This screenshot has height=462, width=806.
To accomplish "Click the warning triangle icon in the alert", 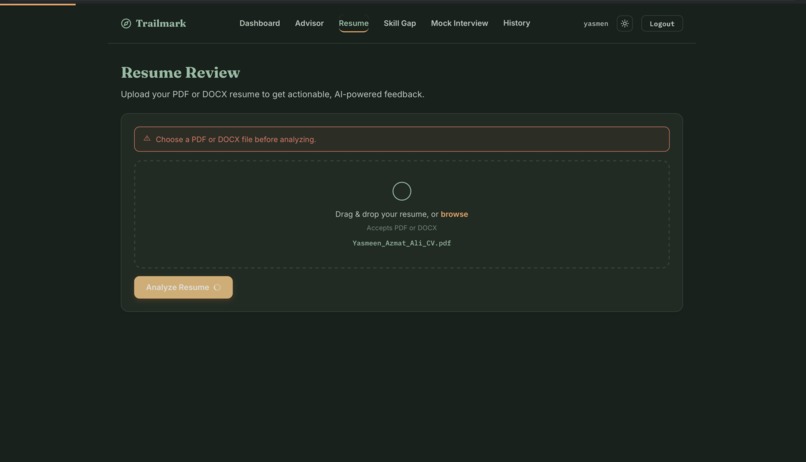I will [x=147, y=139].
